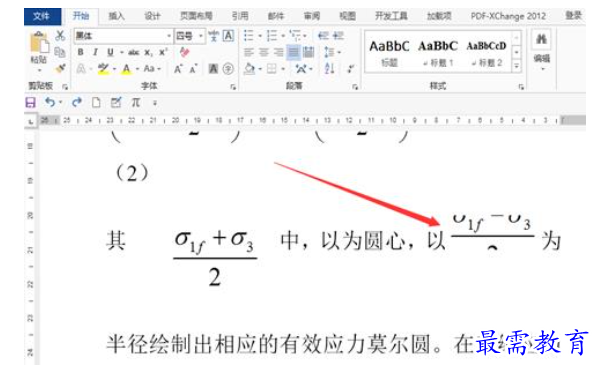This screenshot has width=597, height=374.
Task: Click the justify alignment icon
Action: coord(293,52)
